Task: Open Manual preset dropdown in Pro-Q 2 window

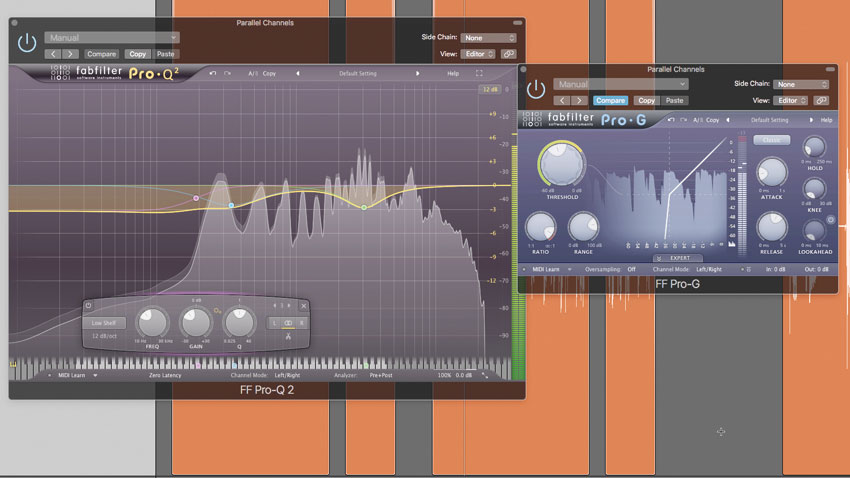Action: [112, 37]
